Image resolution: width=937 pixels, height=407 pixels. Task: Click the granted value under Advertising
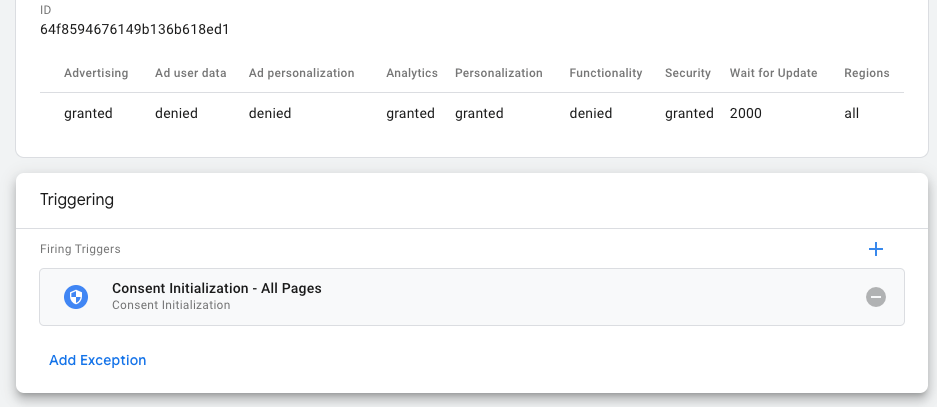(88, 114)
